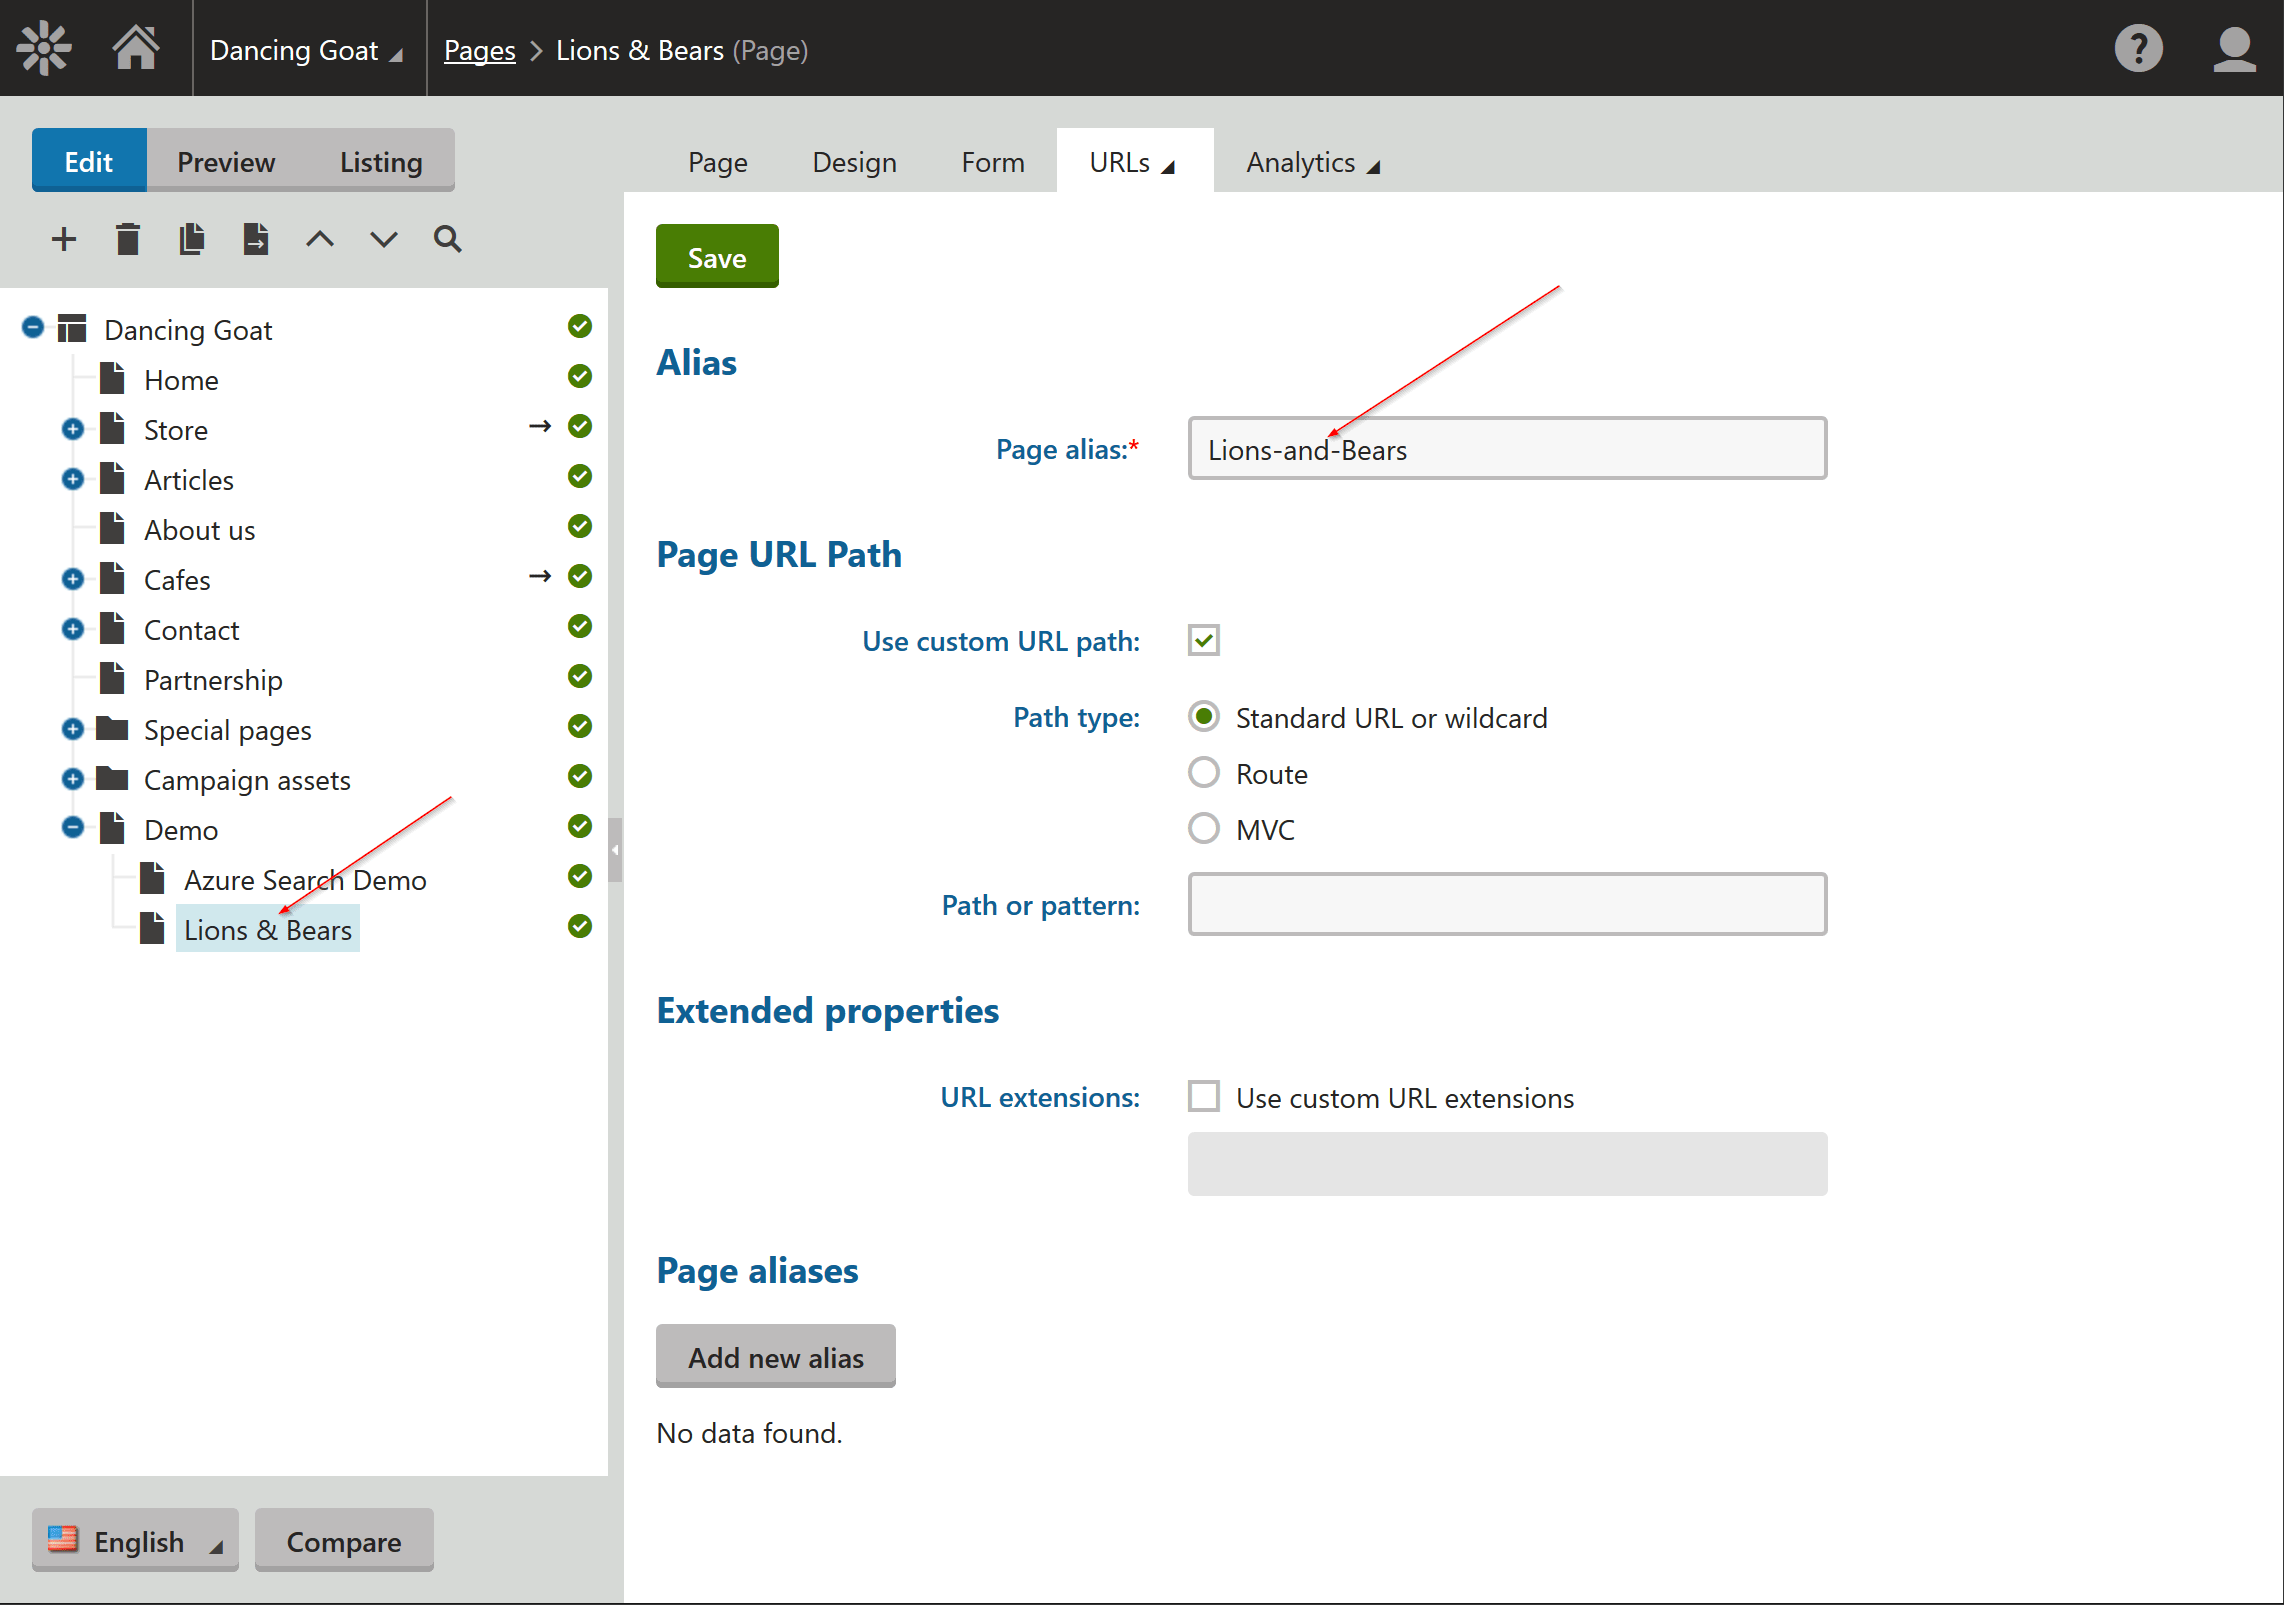Click the New page plus icon
The image size is (2284, 1605).
[64, 239]
